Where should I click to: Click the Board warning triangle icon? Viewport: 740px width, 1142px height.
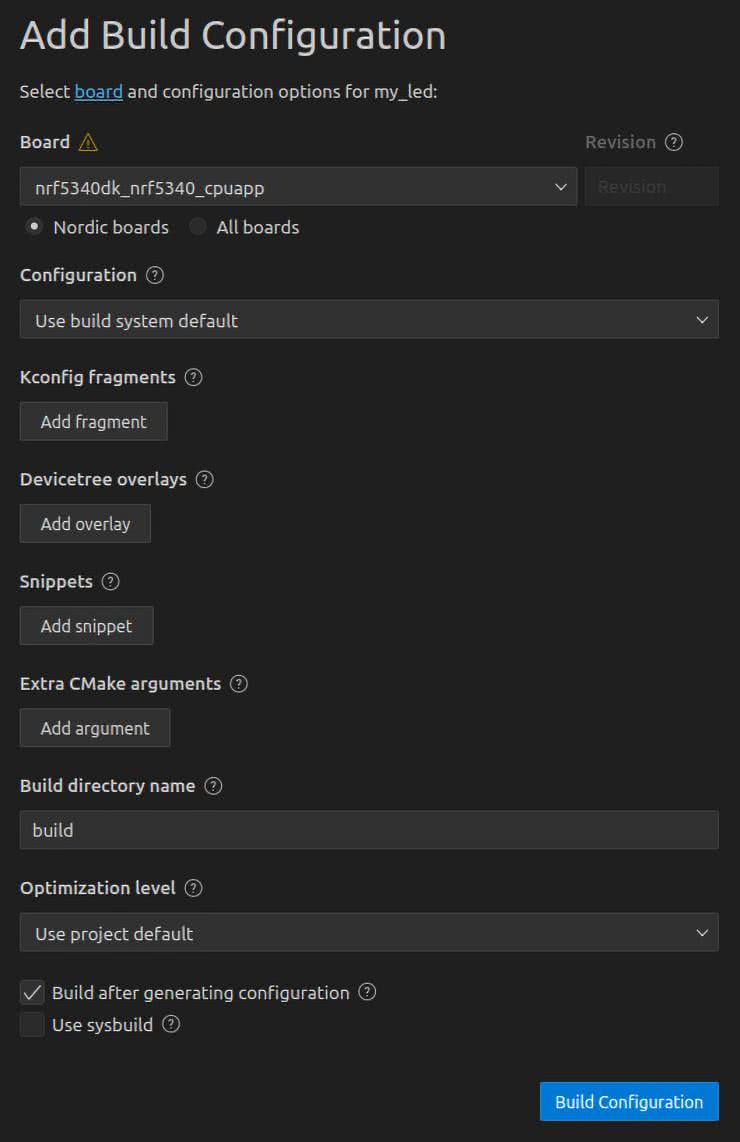tap(88, 142)
